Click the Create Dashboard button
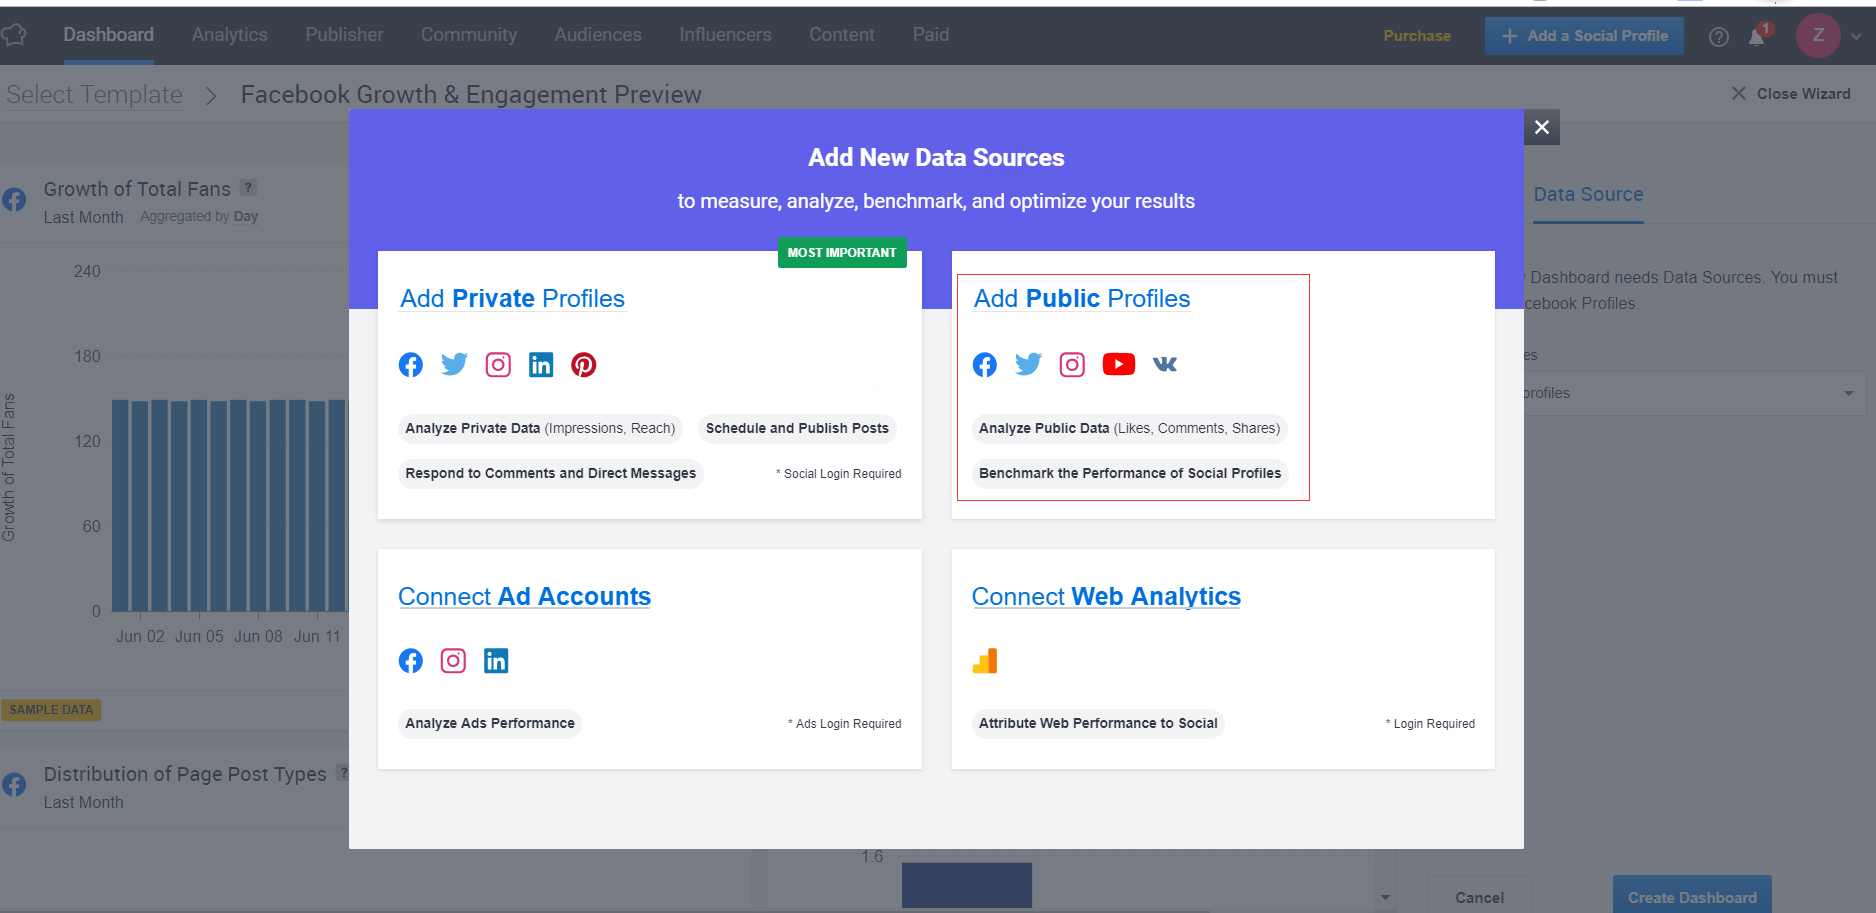This screenshot has height=913, width=1876. pos(1692,897)
